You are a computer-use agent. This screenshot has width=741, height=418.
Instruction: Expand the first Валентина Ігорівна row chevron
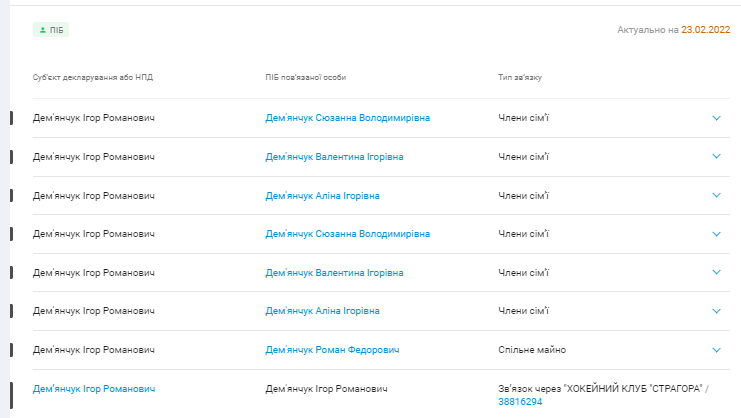click(x=716, y=157)
